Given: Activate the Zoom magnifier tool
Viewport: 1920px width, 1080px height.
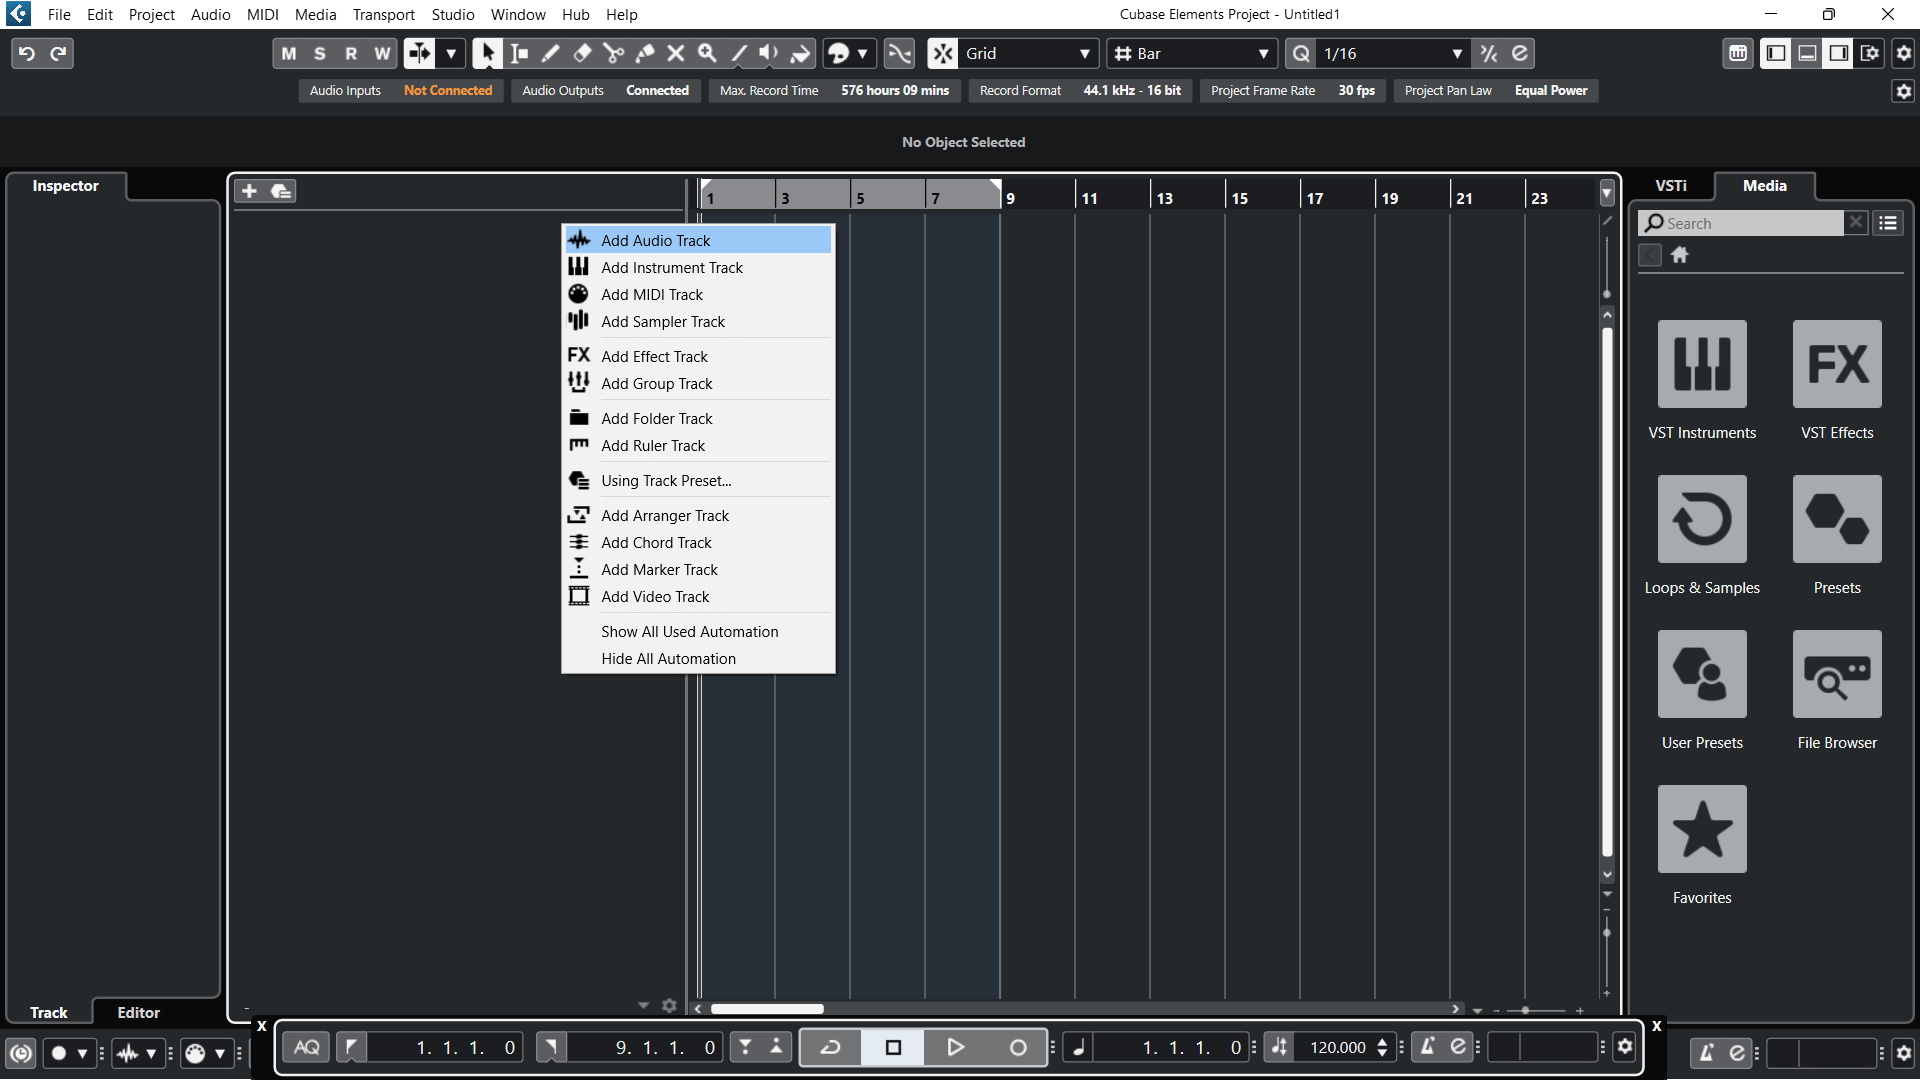Looking at the screenshot, I should 708,53.
